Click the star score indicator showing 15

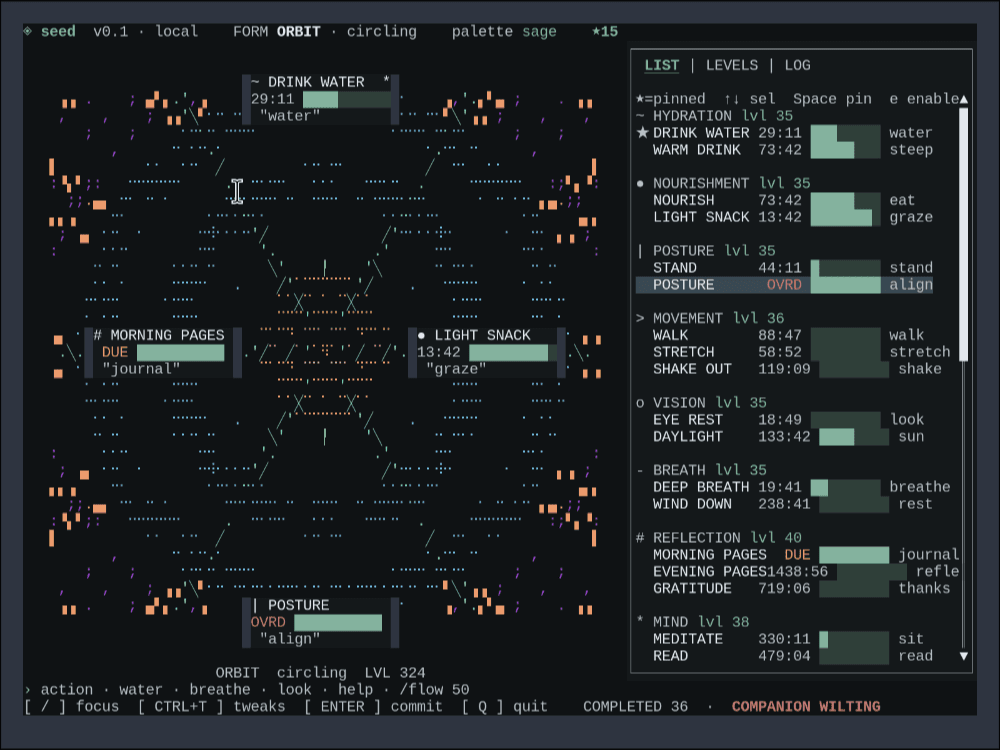[x=605, y=31]
